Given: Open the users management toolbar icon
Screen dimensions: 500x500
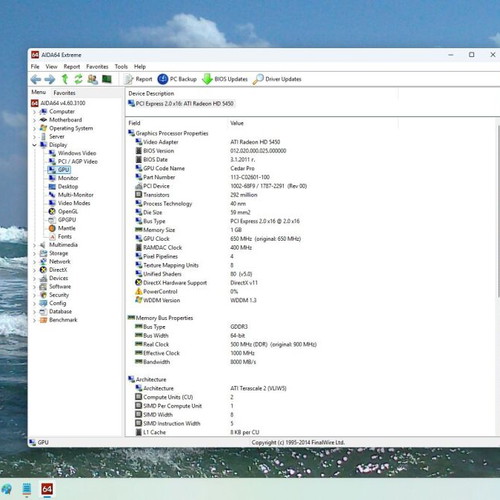Looking at the screenshot, I should click(x=92, y=79).
